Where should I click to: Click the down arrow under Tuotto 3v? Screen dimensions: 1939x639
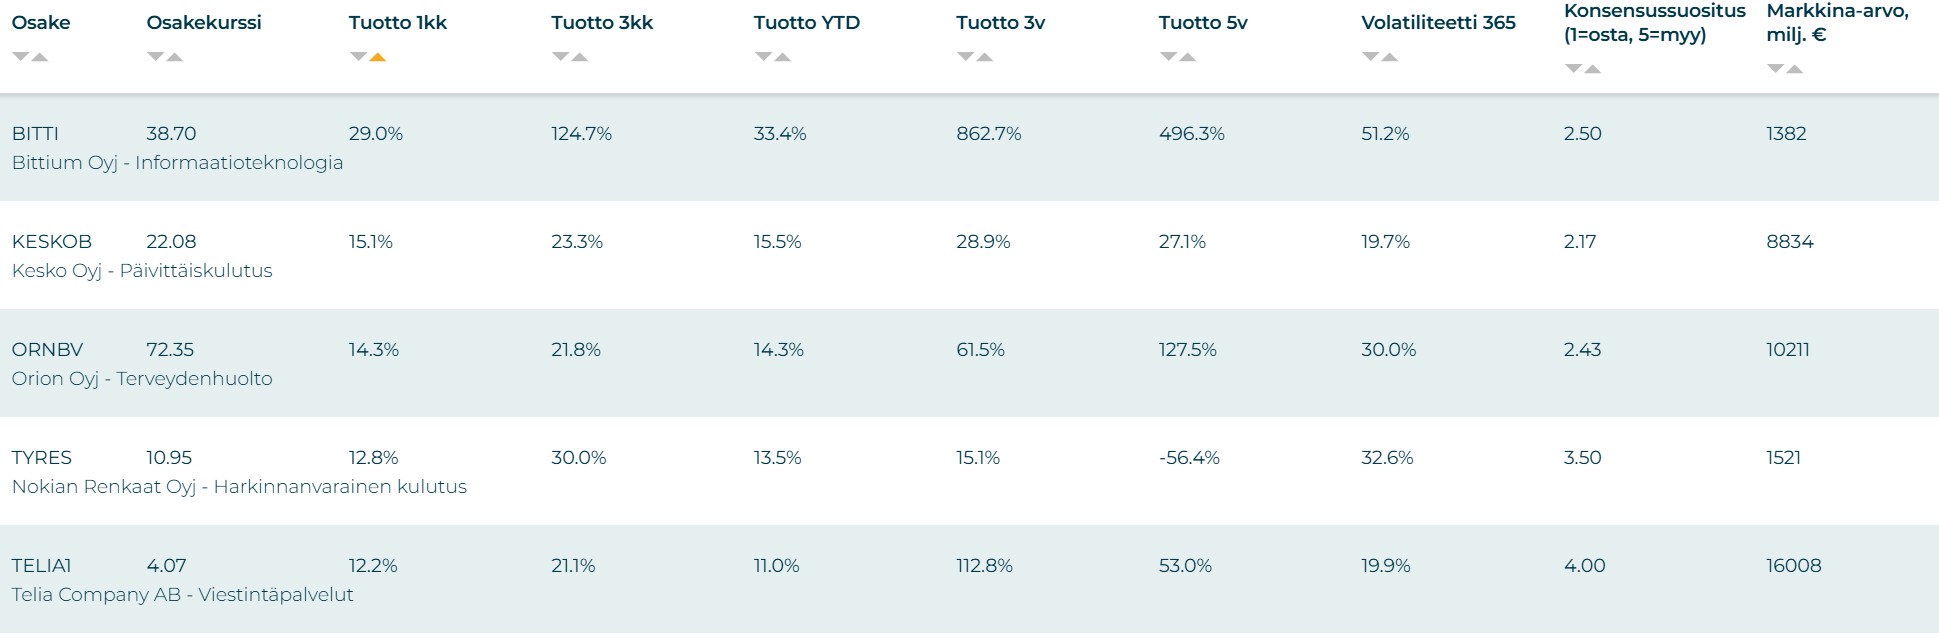[x=965, y=57]
